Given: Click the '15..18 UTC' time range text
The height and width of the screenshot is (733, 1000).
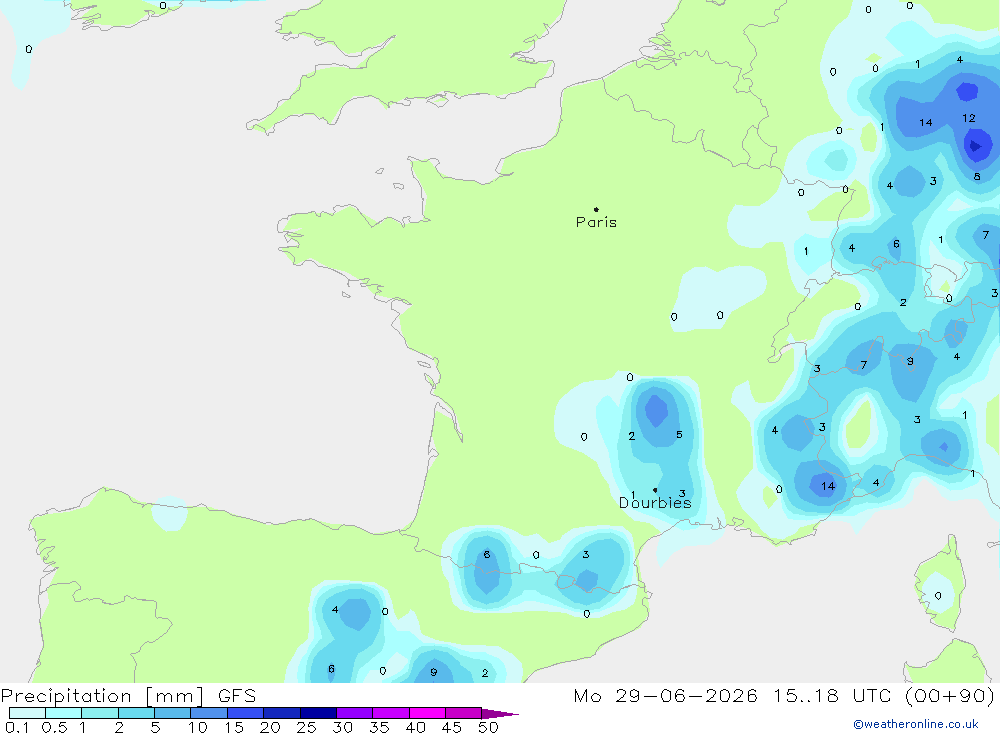Looking at the screenshot, I should [x=832, y=696].
